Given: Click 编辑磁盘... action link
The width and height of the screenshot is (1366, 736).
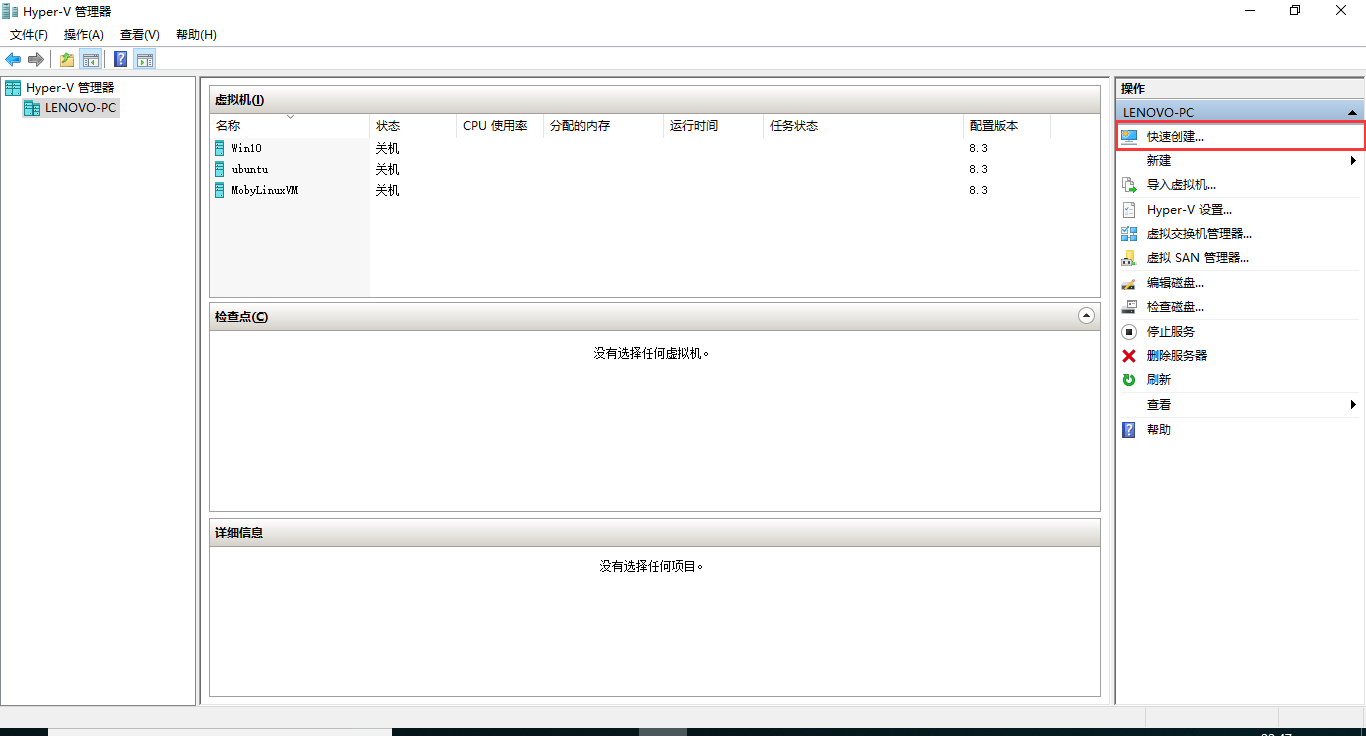Looking at the screenshot, I should (x=1175, y=283).
